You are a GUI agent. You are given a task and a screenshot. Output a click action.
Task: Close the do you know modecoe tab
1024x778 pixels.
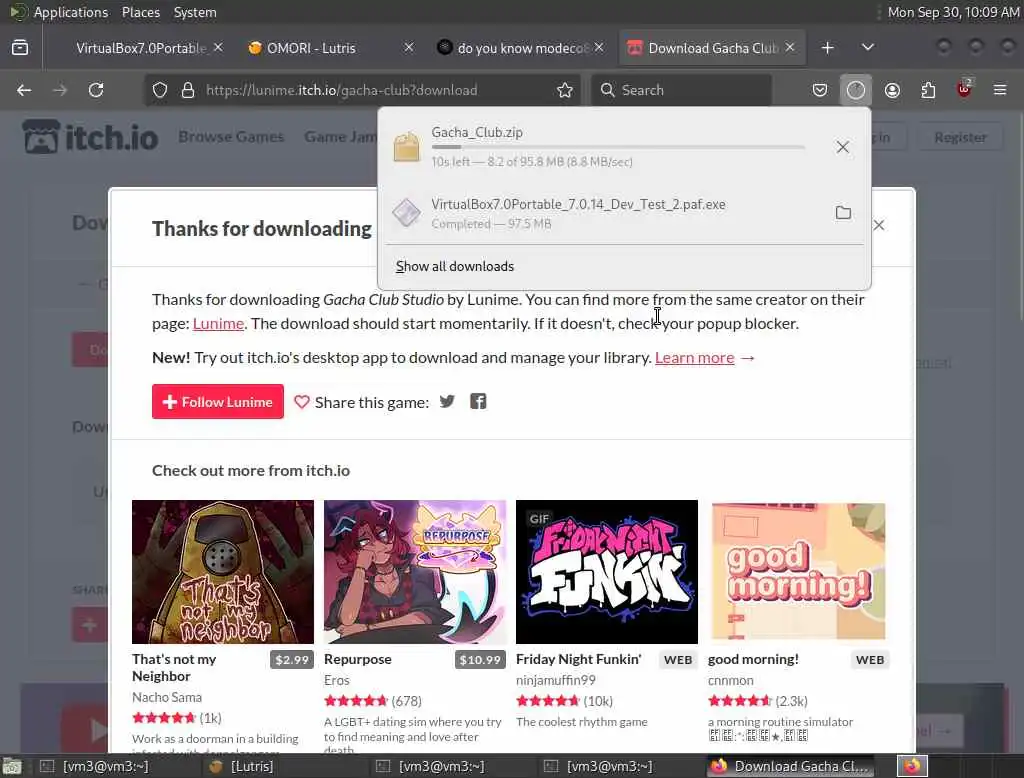click(599, 47)
